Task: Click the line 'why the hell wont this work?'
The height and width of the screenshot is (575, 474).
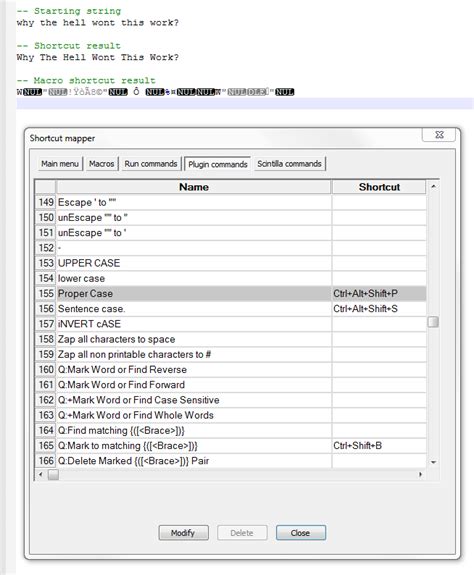Action: coord(98,23)
